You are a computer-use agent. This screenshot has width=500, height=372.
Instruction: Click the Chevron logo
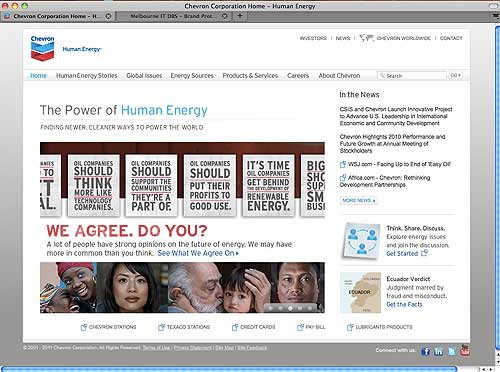tap(42, 48)
